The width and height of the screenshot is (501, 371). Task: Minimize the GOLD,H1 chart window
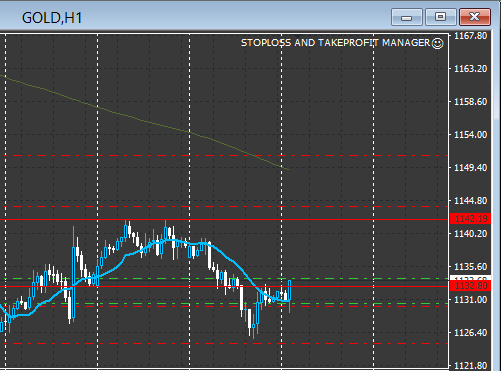click(x=407, y=17)
